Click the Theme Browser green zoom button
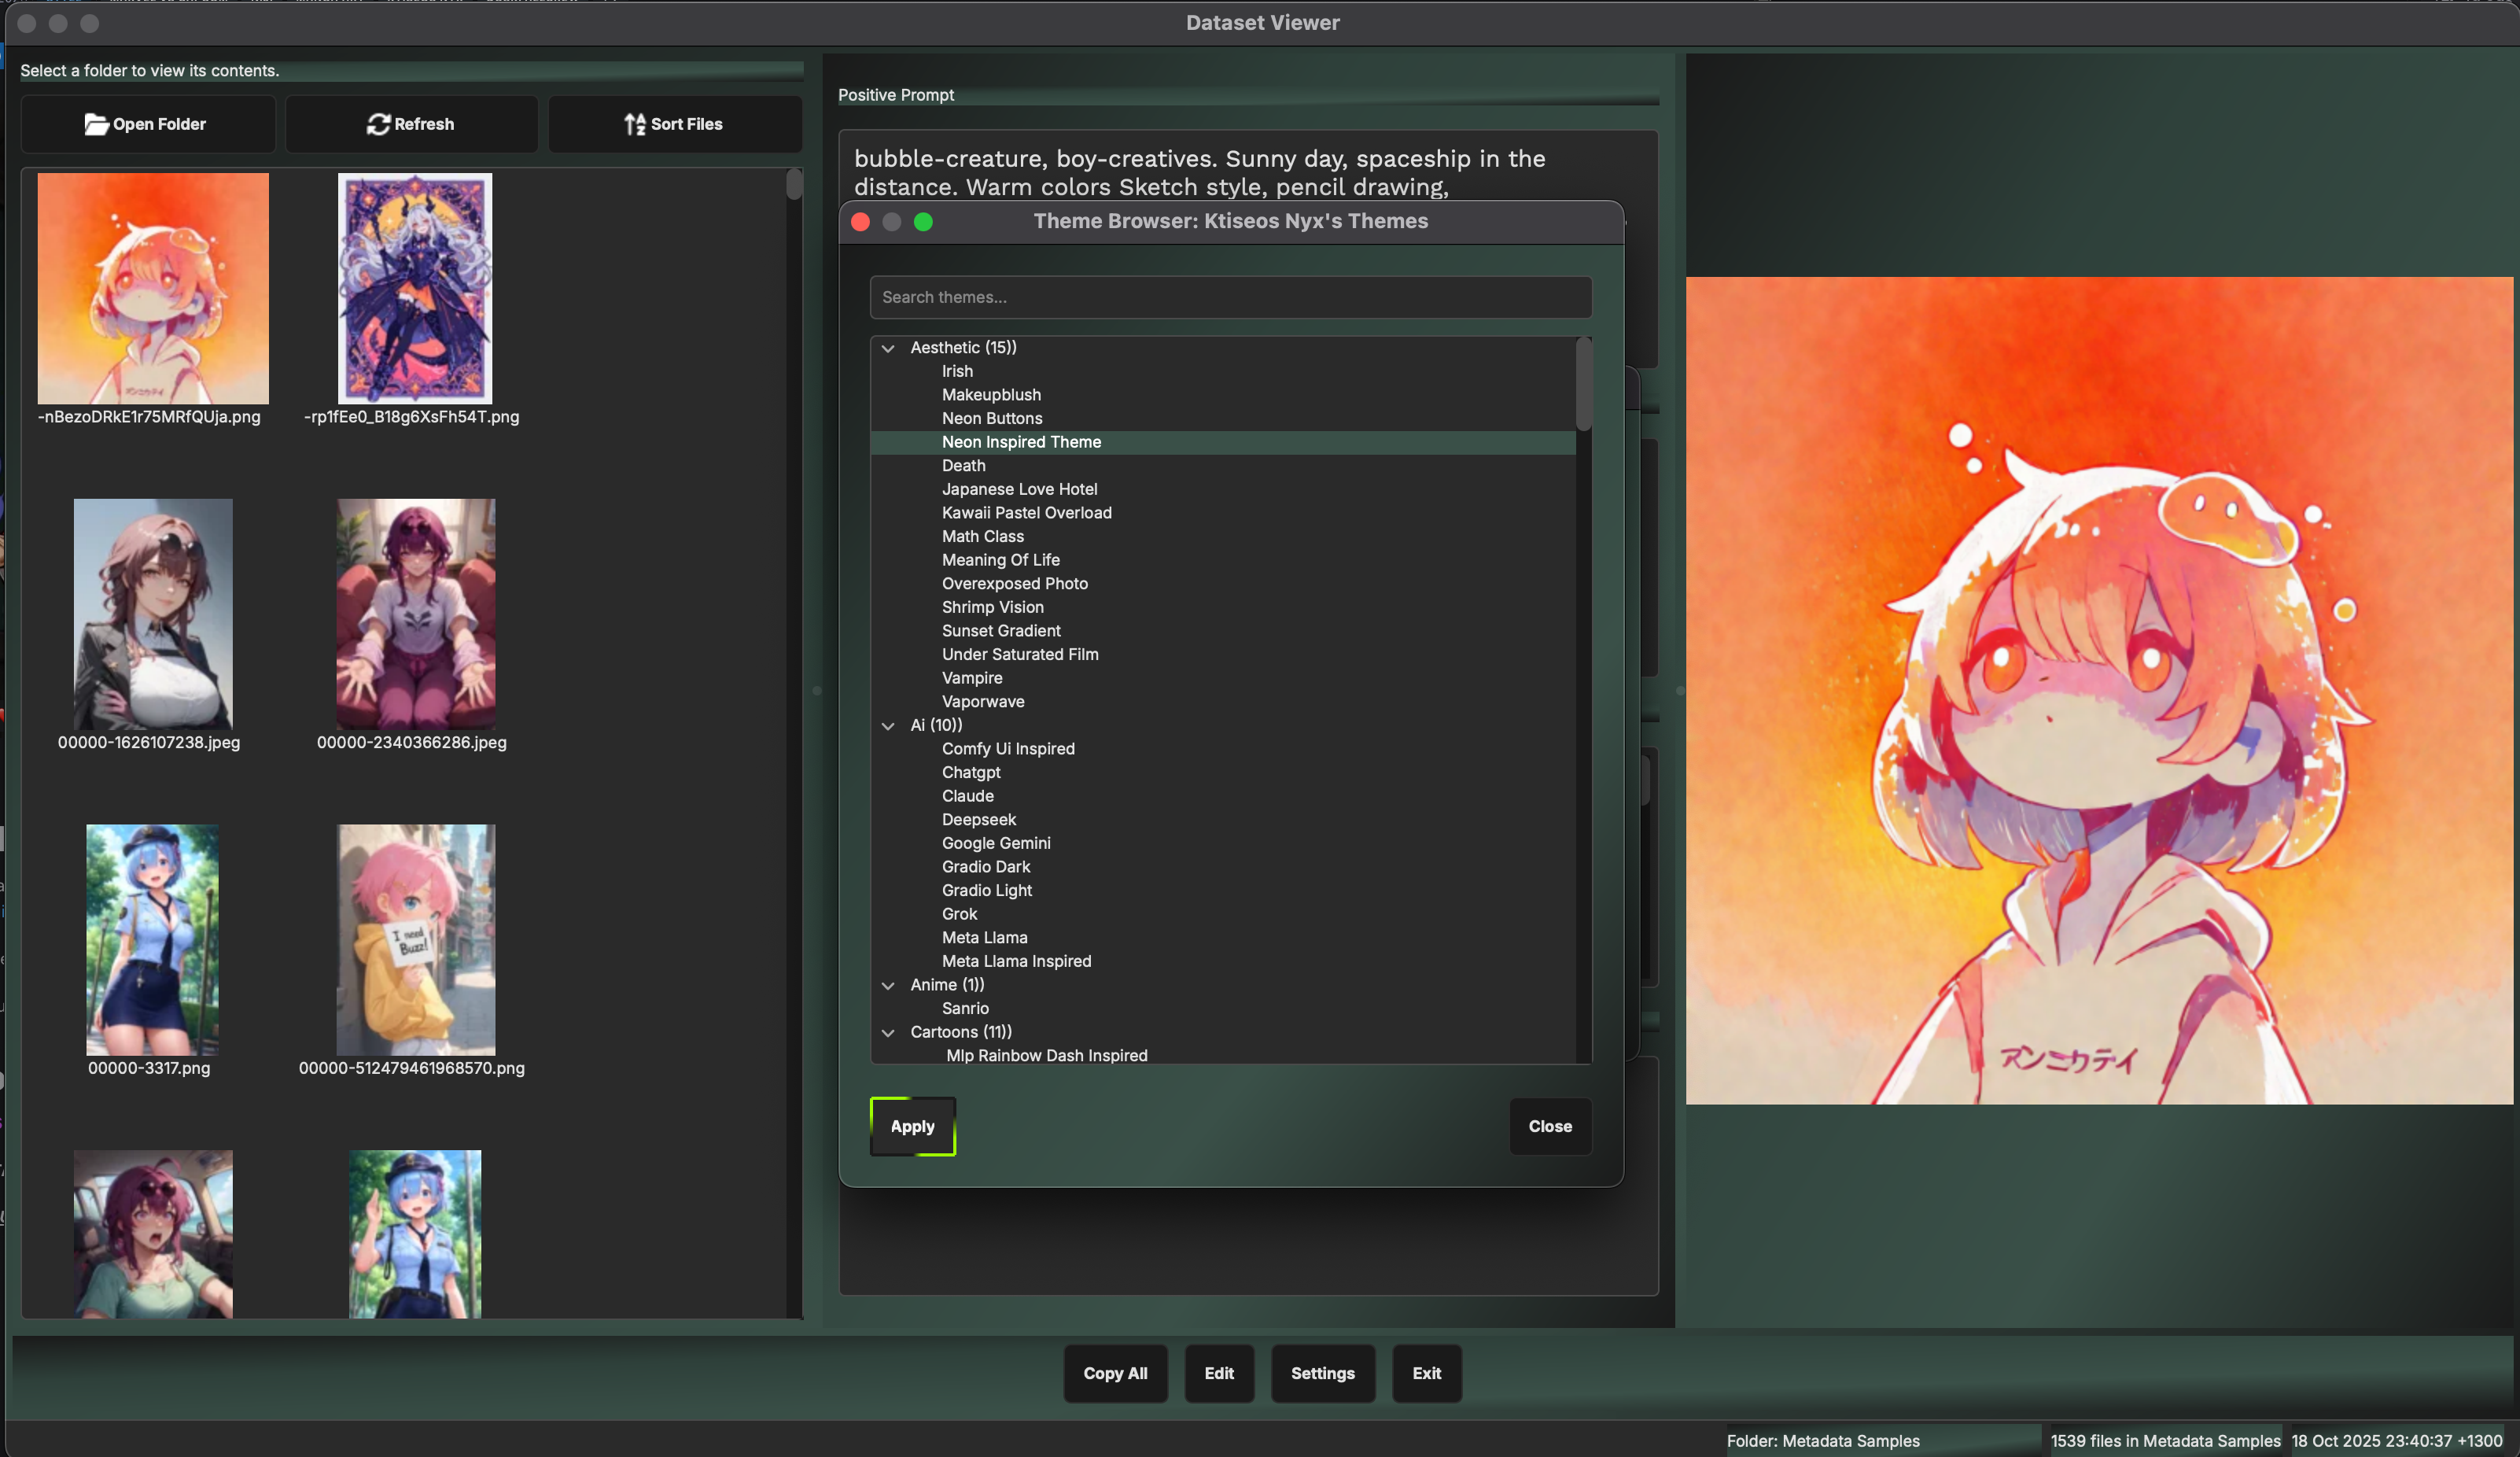Image resolution: width=2520 pixels, height=1457 pixels. [923, 222]
